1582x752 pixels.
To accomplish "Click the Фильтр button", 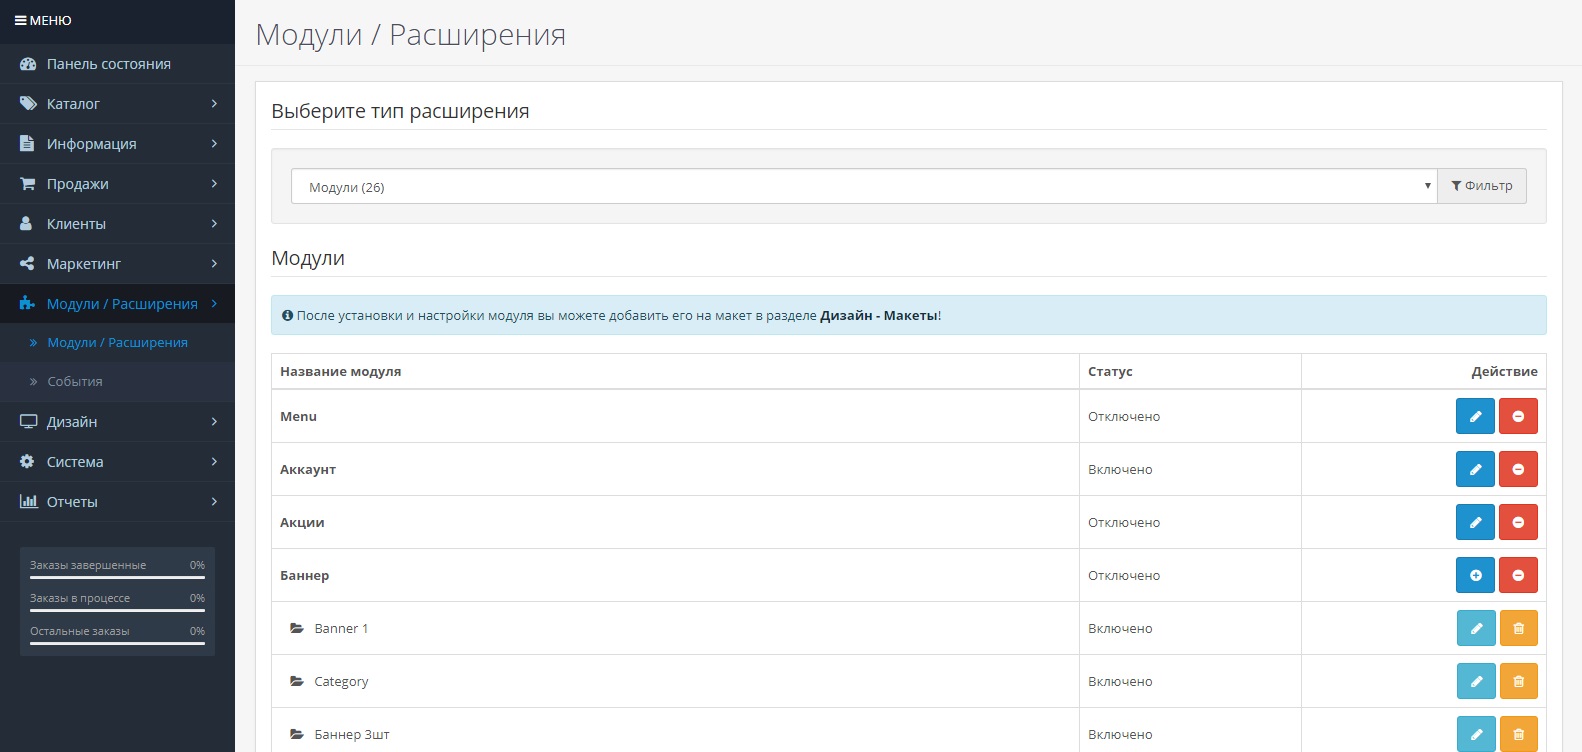I will pos(1481,186).
